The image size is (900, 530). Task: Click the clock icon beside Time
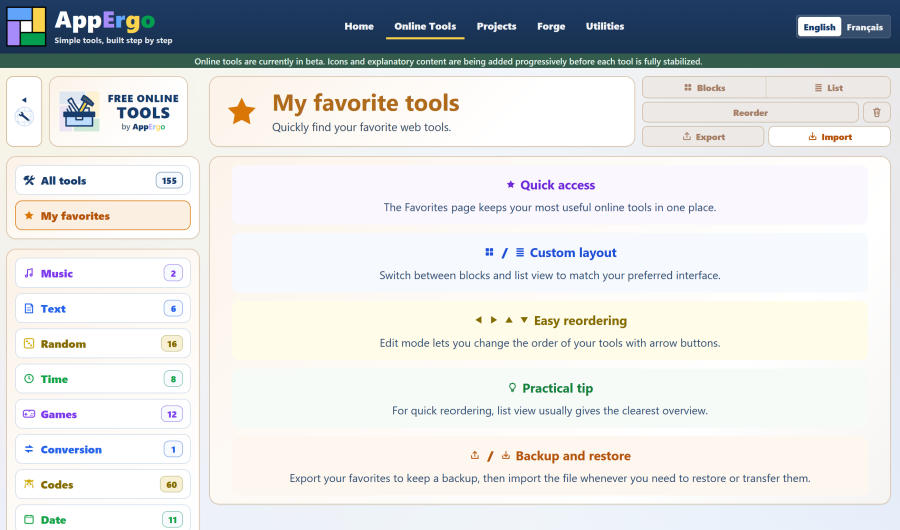point(29,379)
